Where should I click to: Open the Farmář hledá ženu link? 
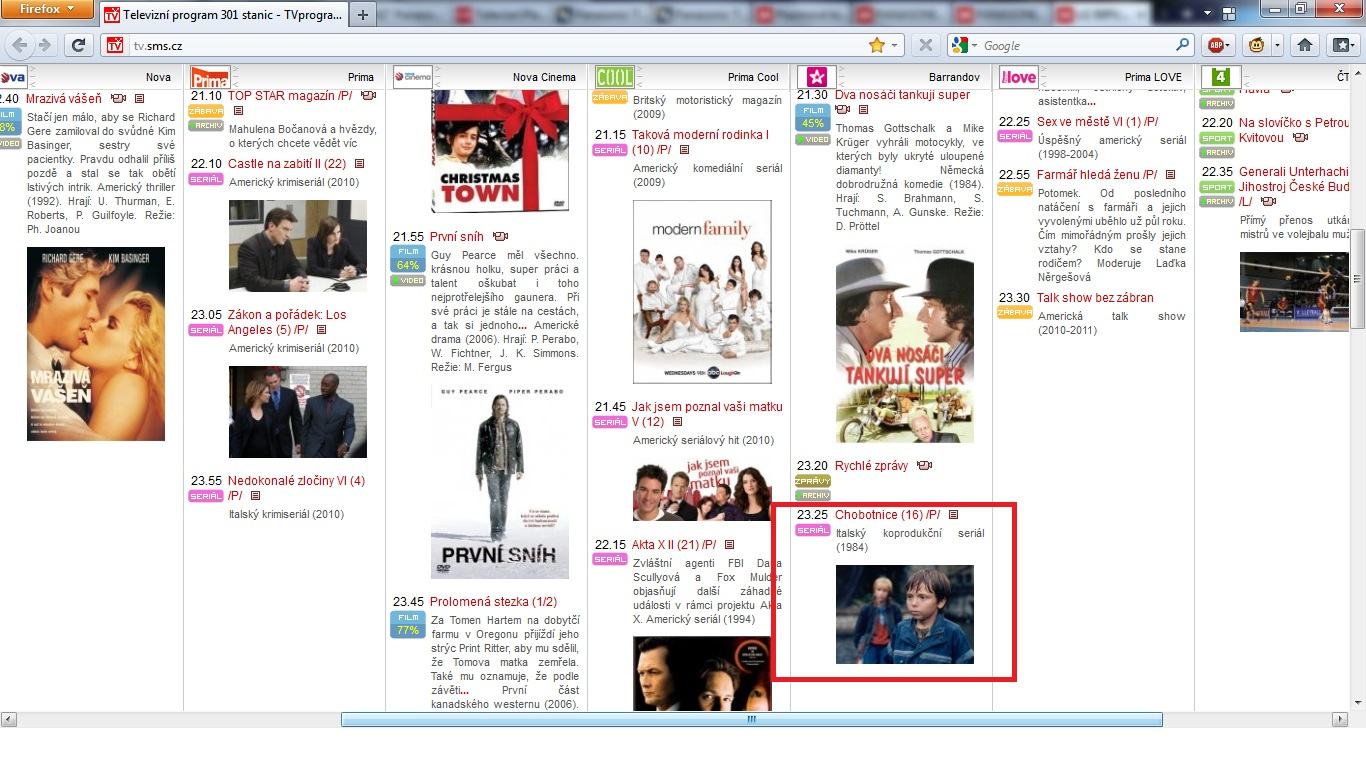coord(1097,175)
